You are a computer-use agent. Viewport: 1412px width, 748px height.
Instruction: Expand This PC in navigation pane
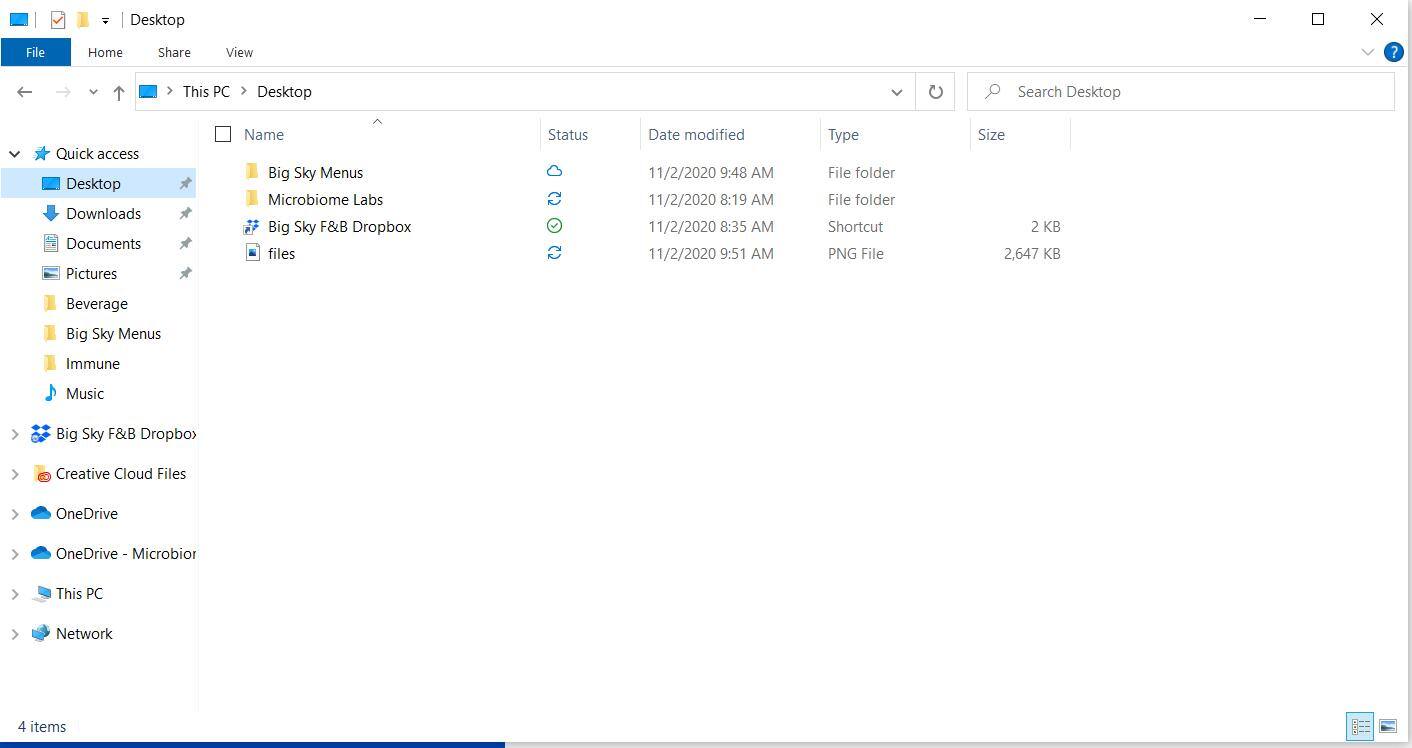click(15, 594)
